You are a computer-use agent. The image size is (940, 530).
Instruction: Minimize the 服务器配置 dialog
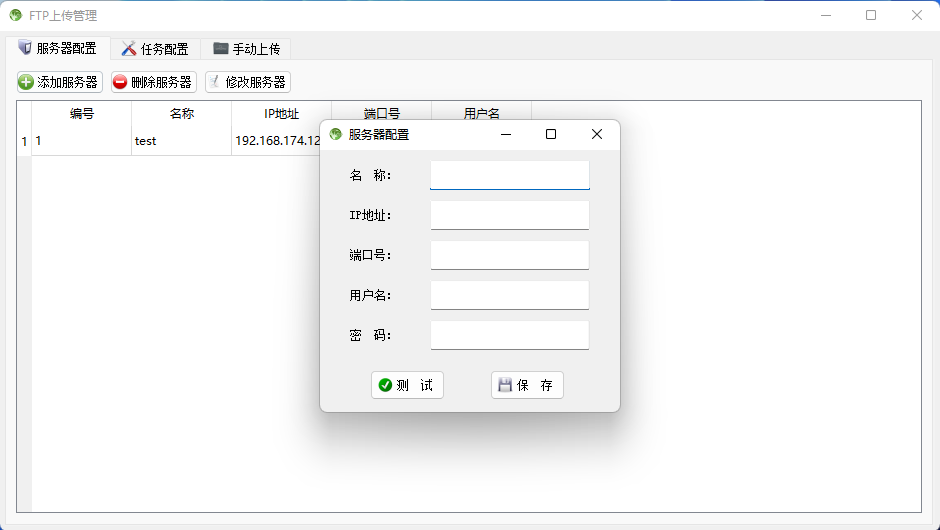click(506, 134)
